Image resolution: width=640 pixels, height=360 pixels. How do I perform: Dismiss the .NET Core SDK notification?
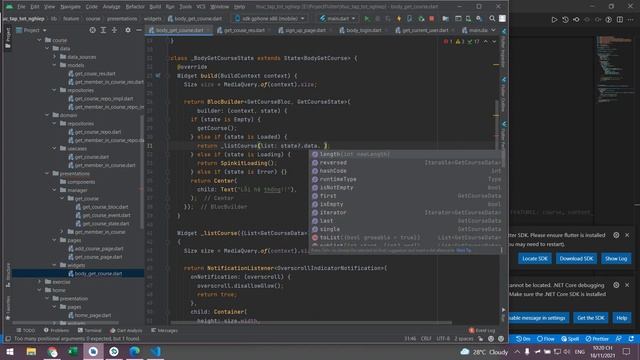pos(627,285)
